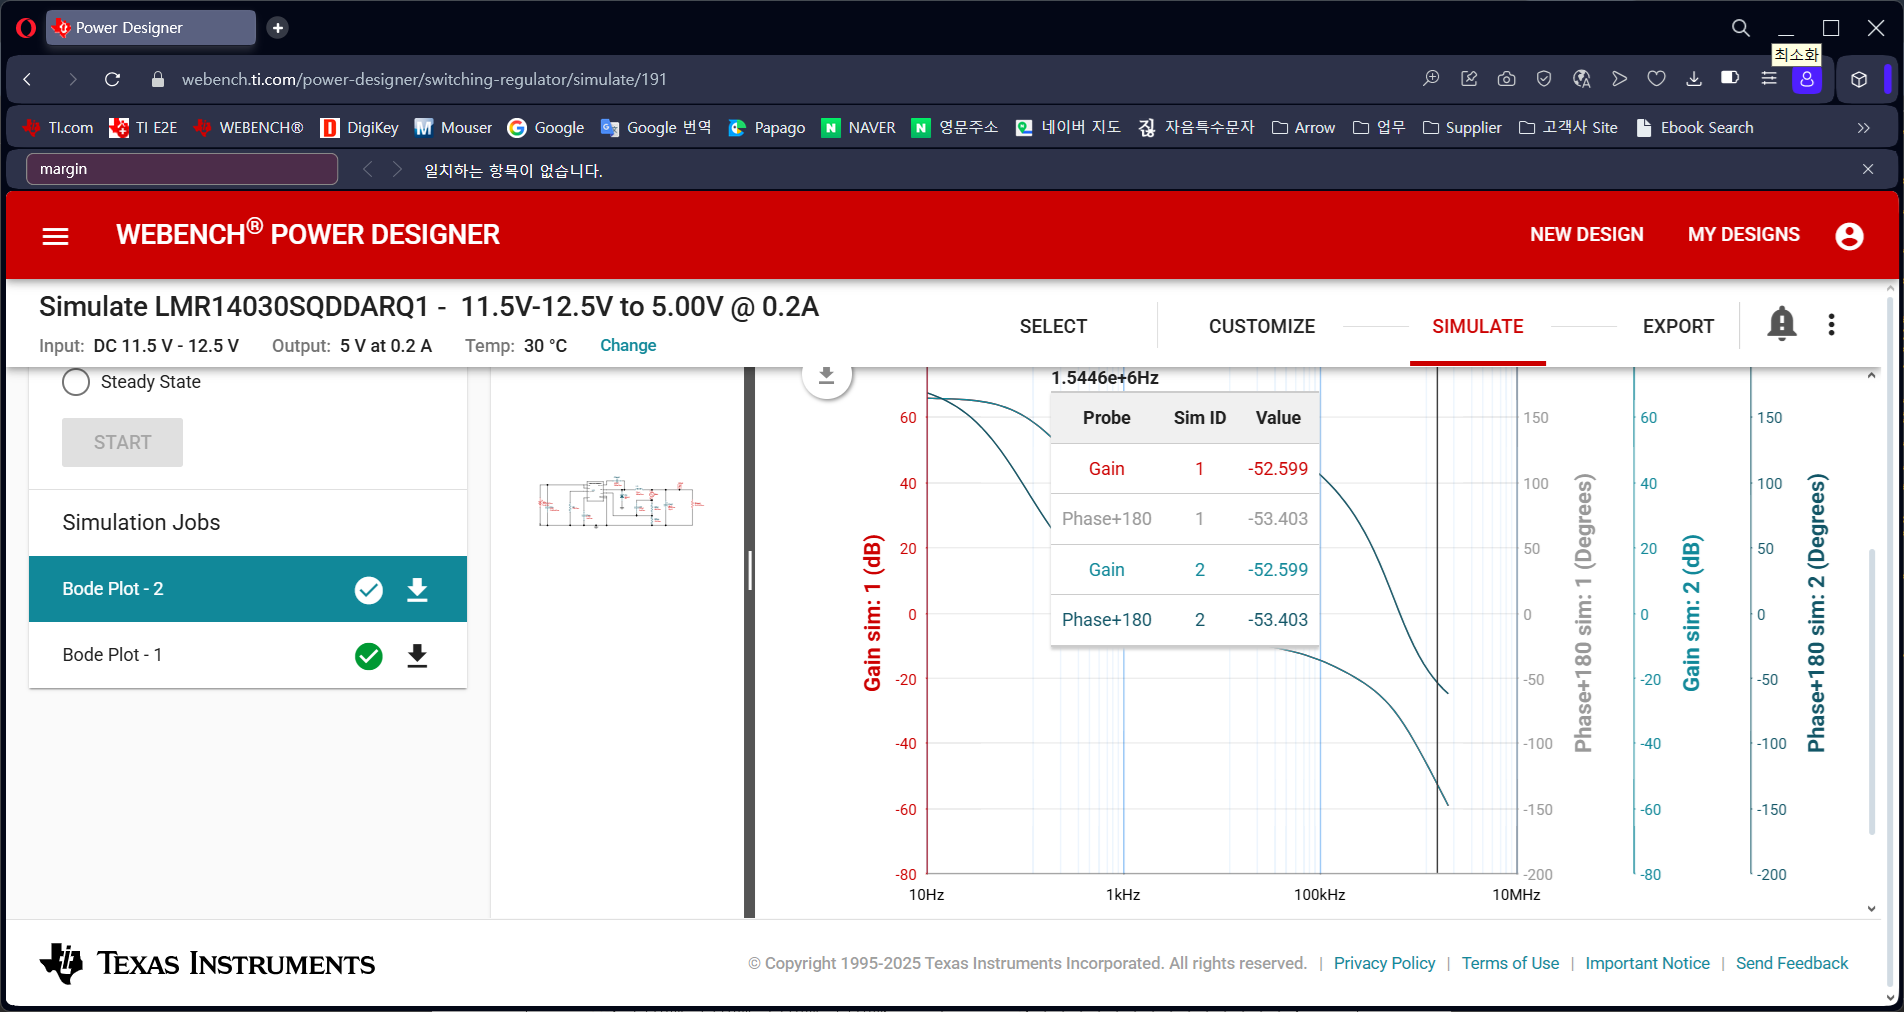Open new browser tab with plus icon

click(x=278, y=28)
